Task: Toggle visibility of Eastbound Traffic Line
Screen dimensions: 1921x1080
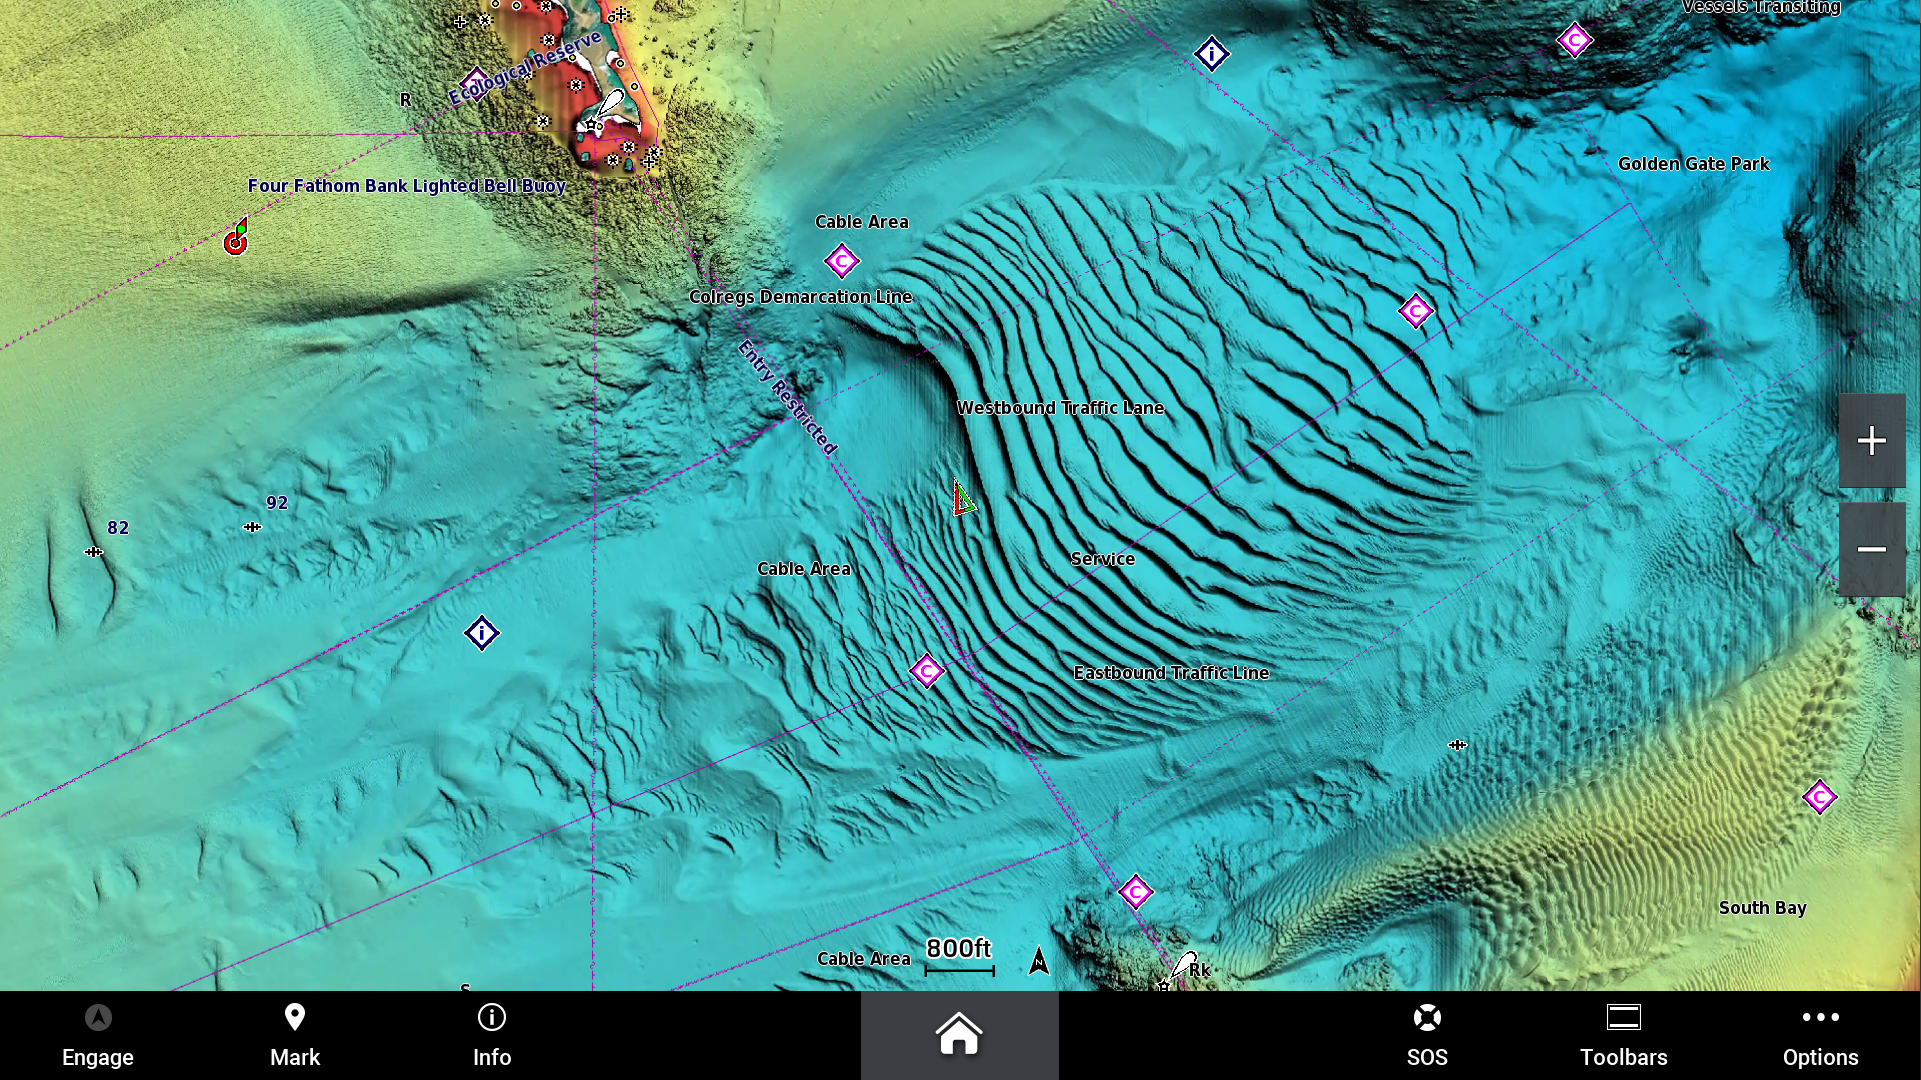Action: point(1168,671)
